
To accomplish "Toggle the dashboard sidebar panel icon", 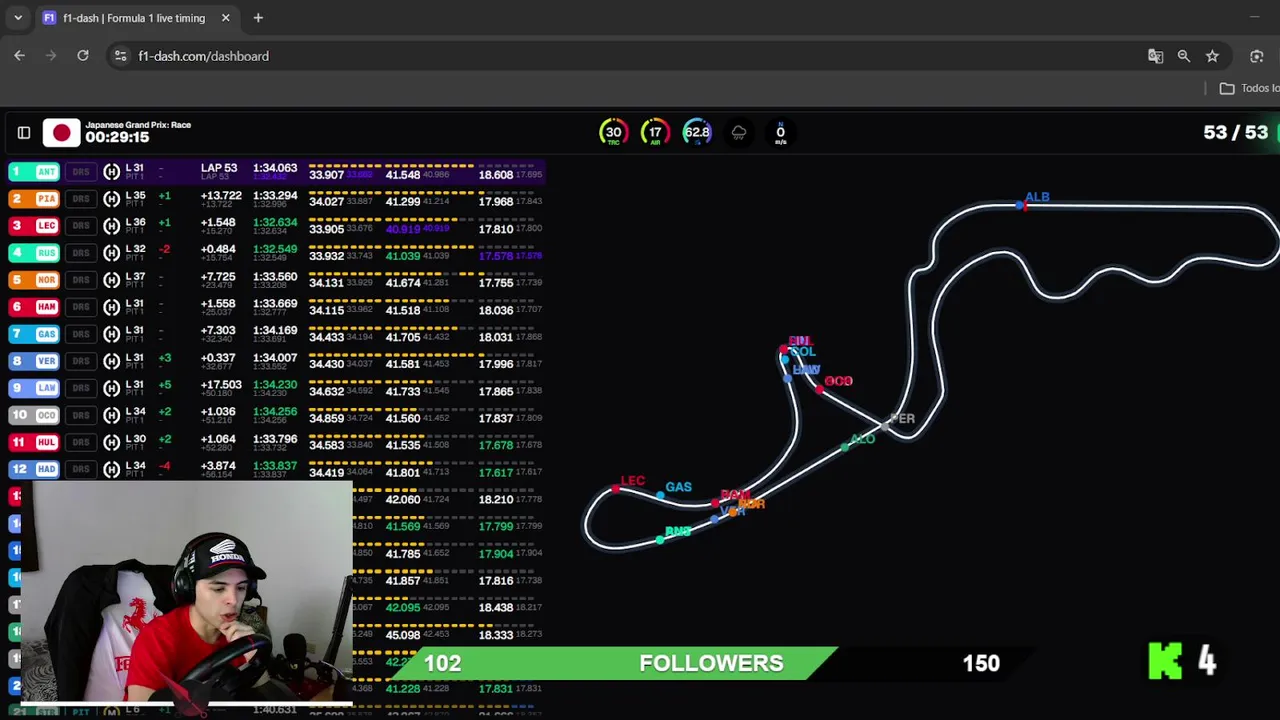I will (x=24, y=132).
